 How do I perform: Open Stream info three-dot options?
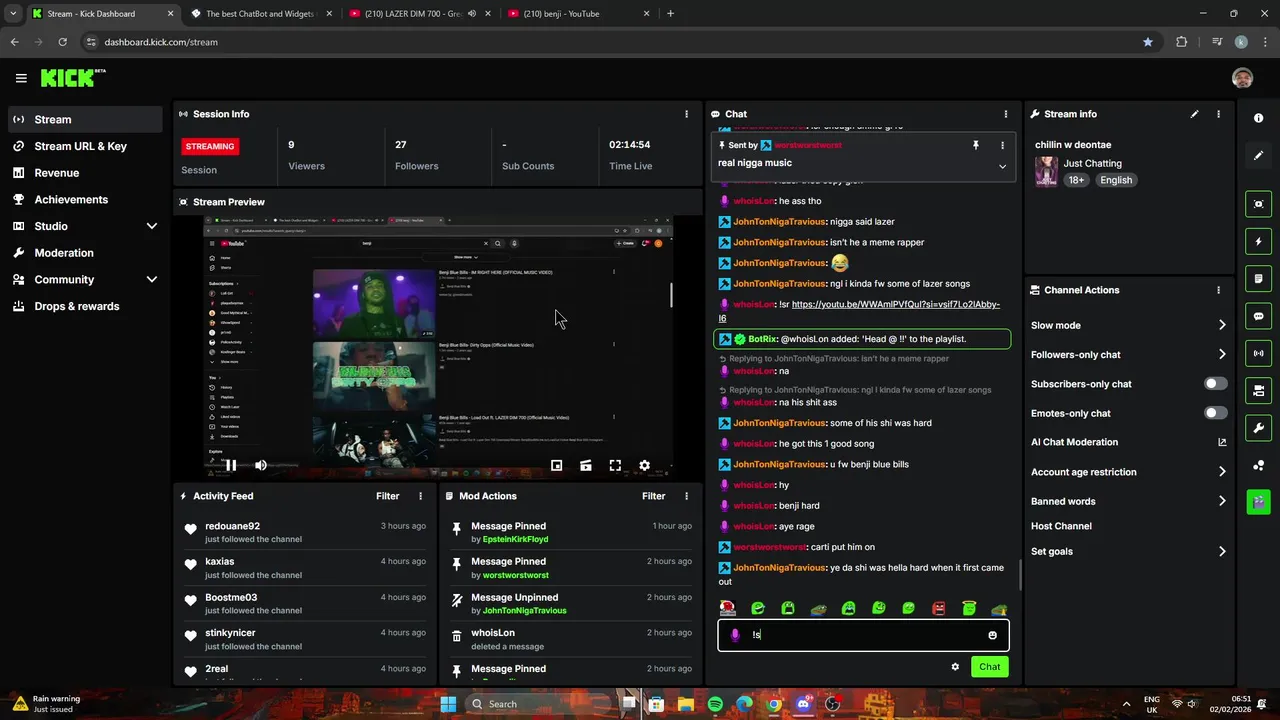click(x=1218, y=114)
